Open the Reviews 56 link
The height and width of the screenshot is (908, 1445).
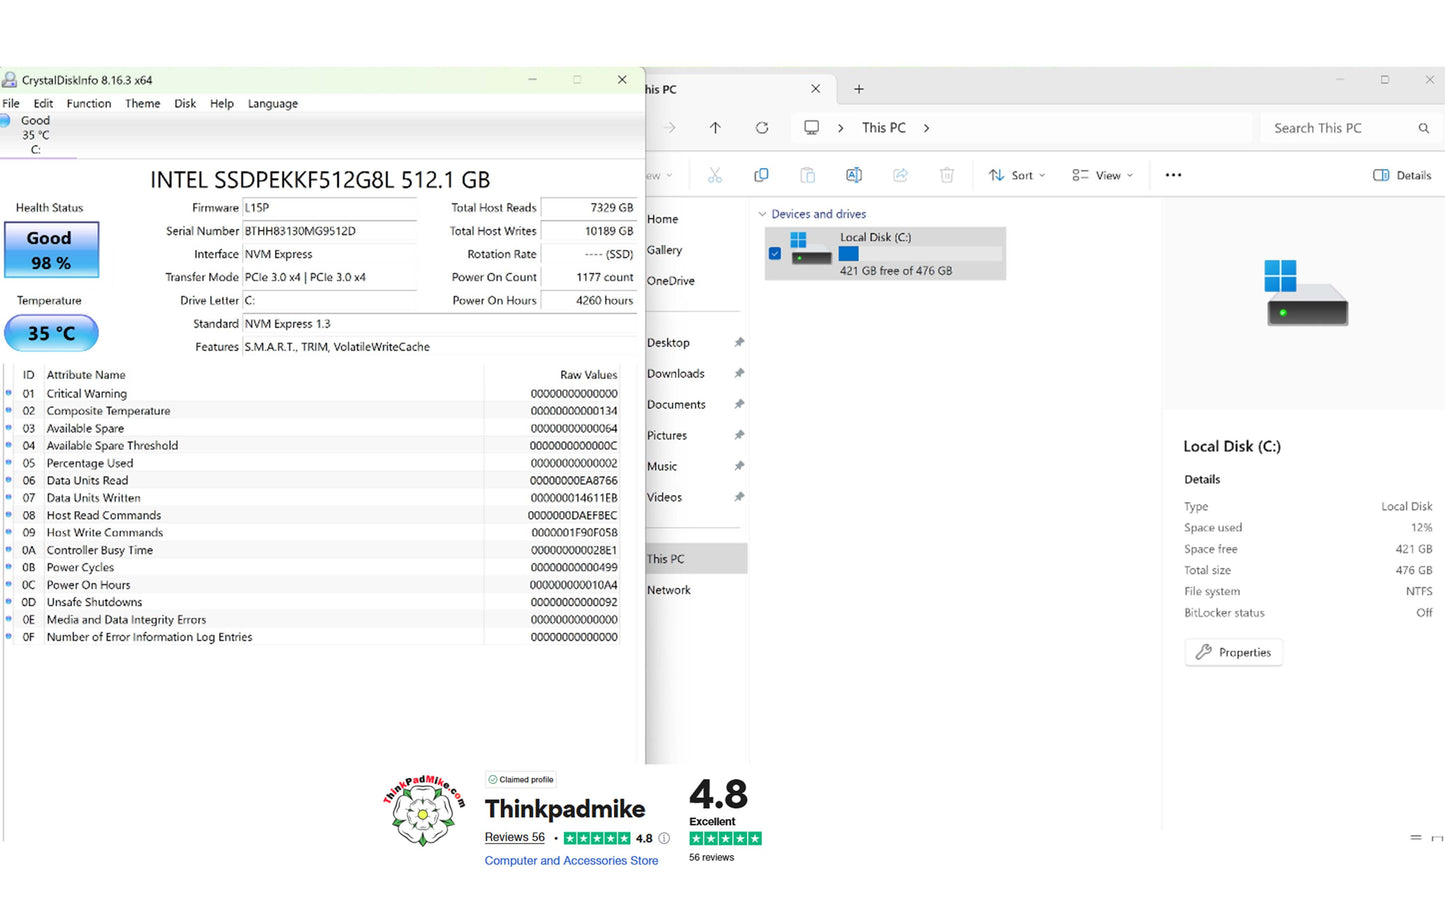(x=514, y=838)
